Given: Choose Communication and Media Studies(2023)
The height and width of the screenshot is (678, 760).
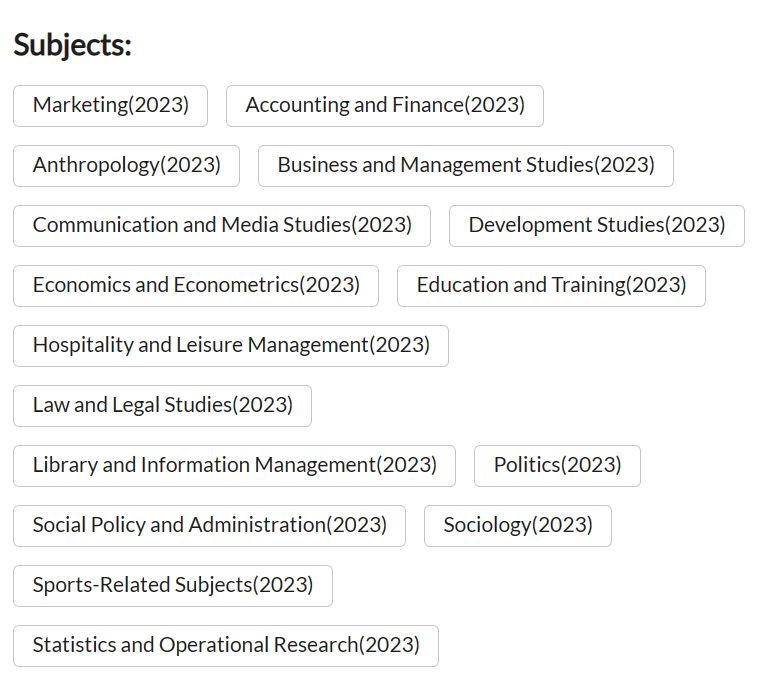Looking at the screenshot, I should (x=222, y=226).
